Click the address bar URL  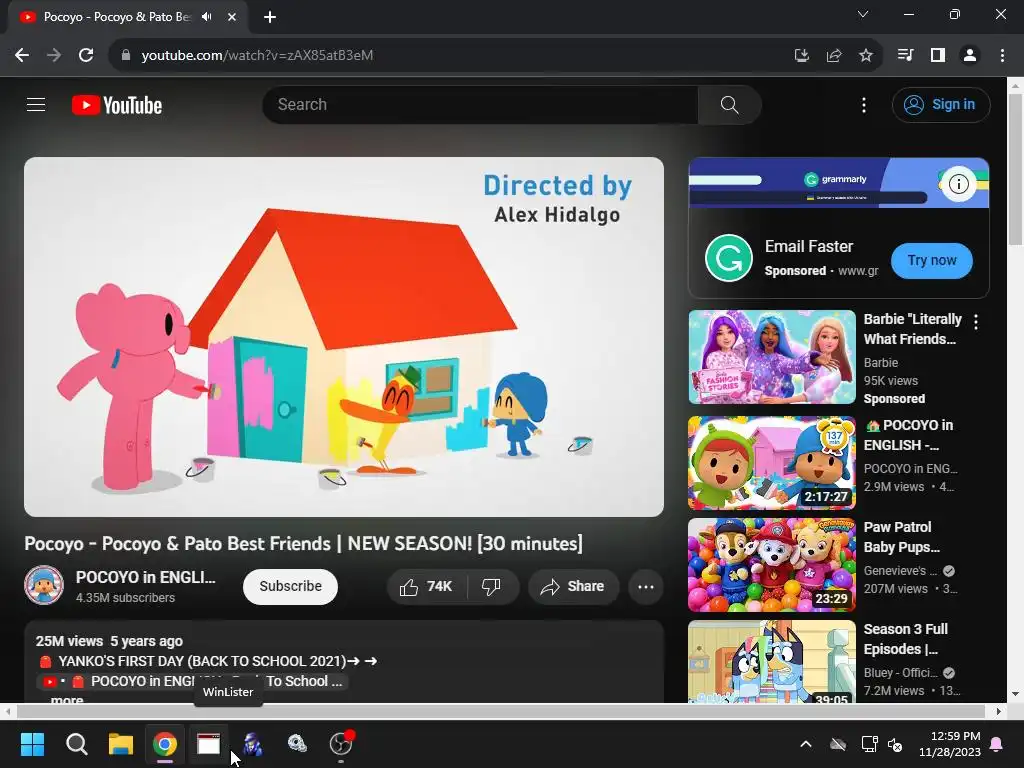click(x=257, y=55)
